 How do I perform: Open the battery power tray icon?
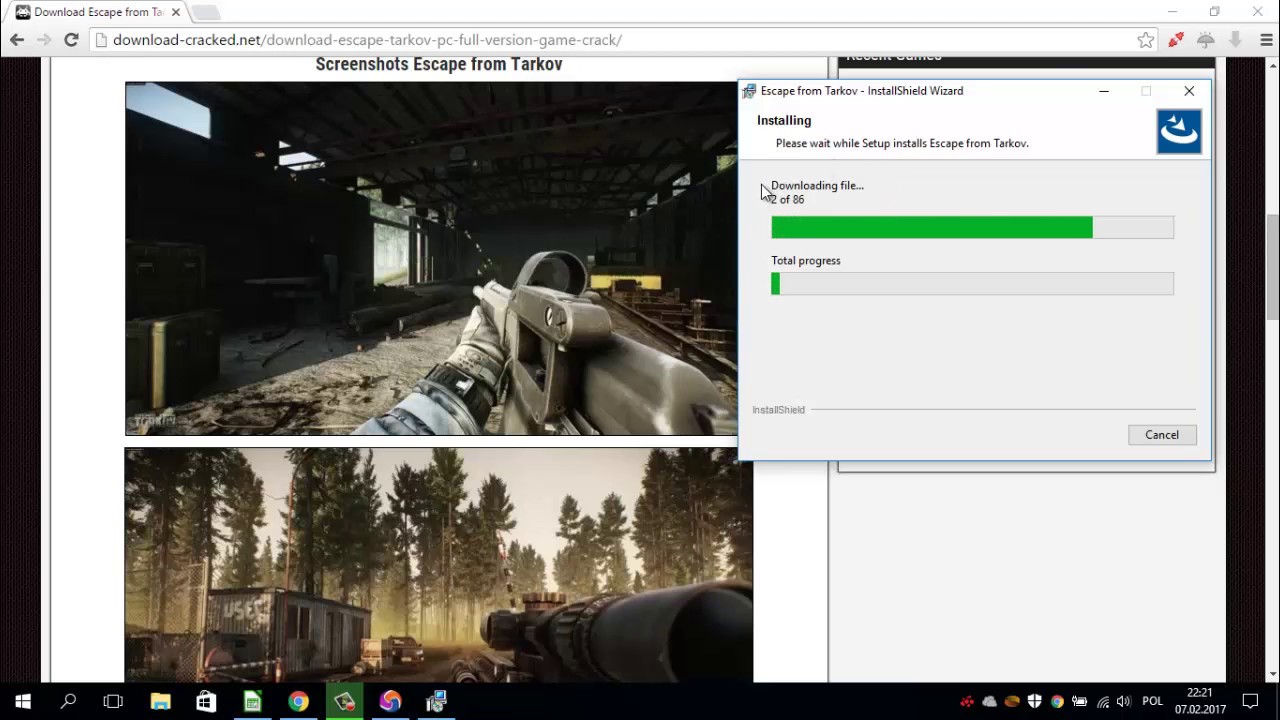(1080, 702)
